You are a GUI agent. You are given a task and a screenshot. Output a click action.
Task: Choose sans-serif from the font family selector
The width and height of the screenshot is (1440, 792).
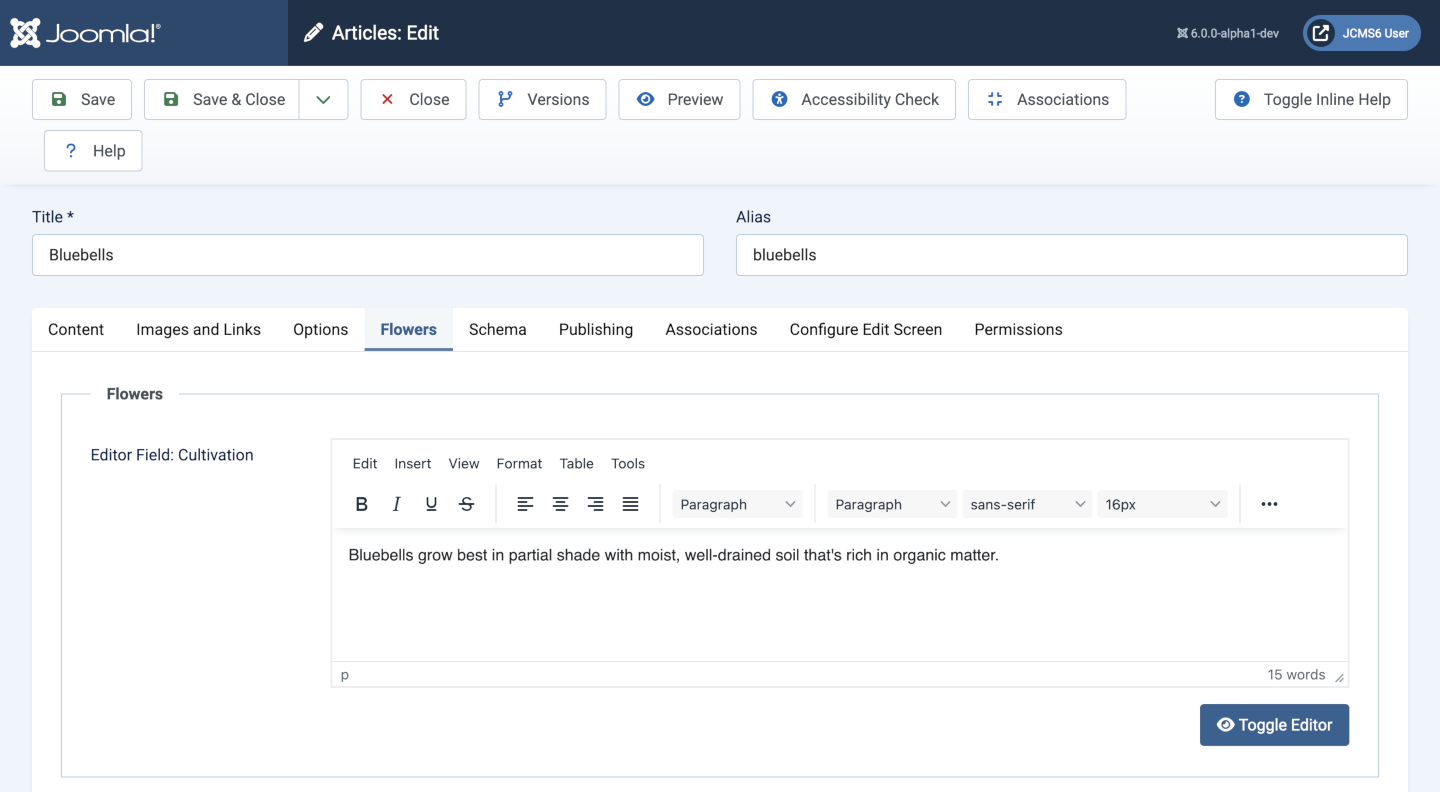pos(1026,504)
